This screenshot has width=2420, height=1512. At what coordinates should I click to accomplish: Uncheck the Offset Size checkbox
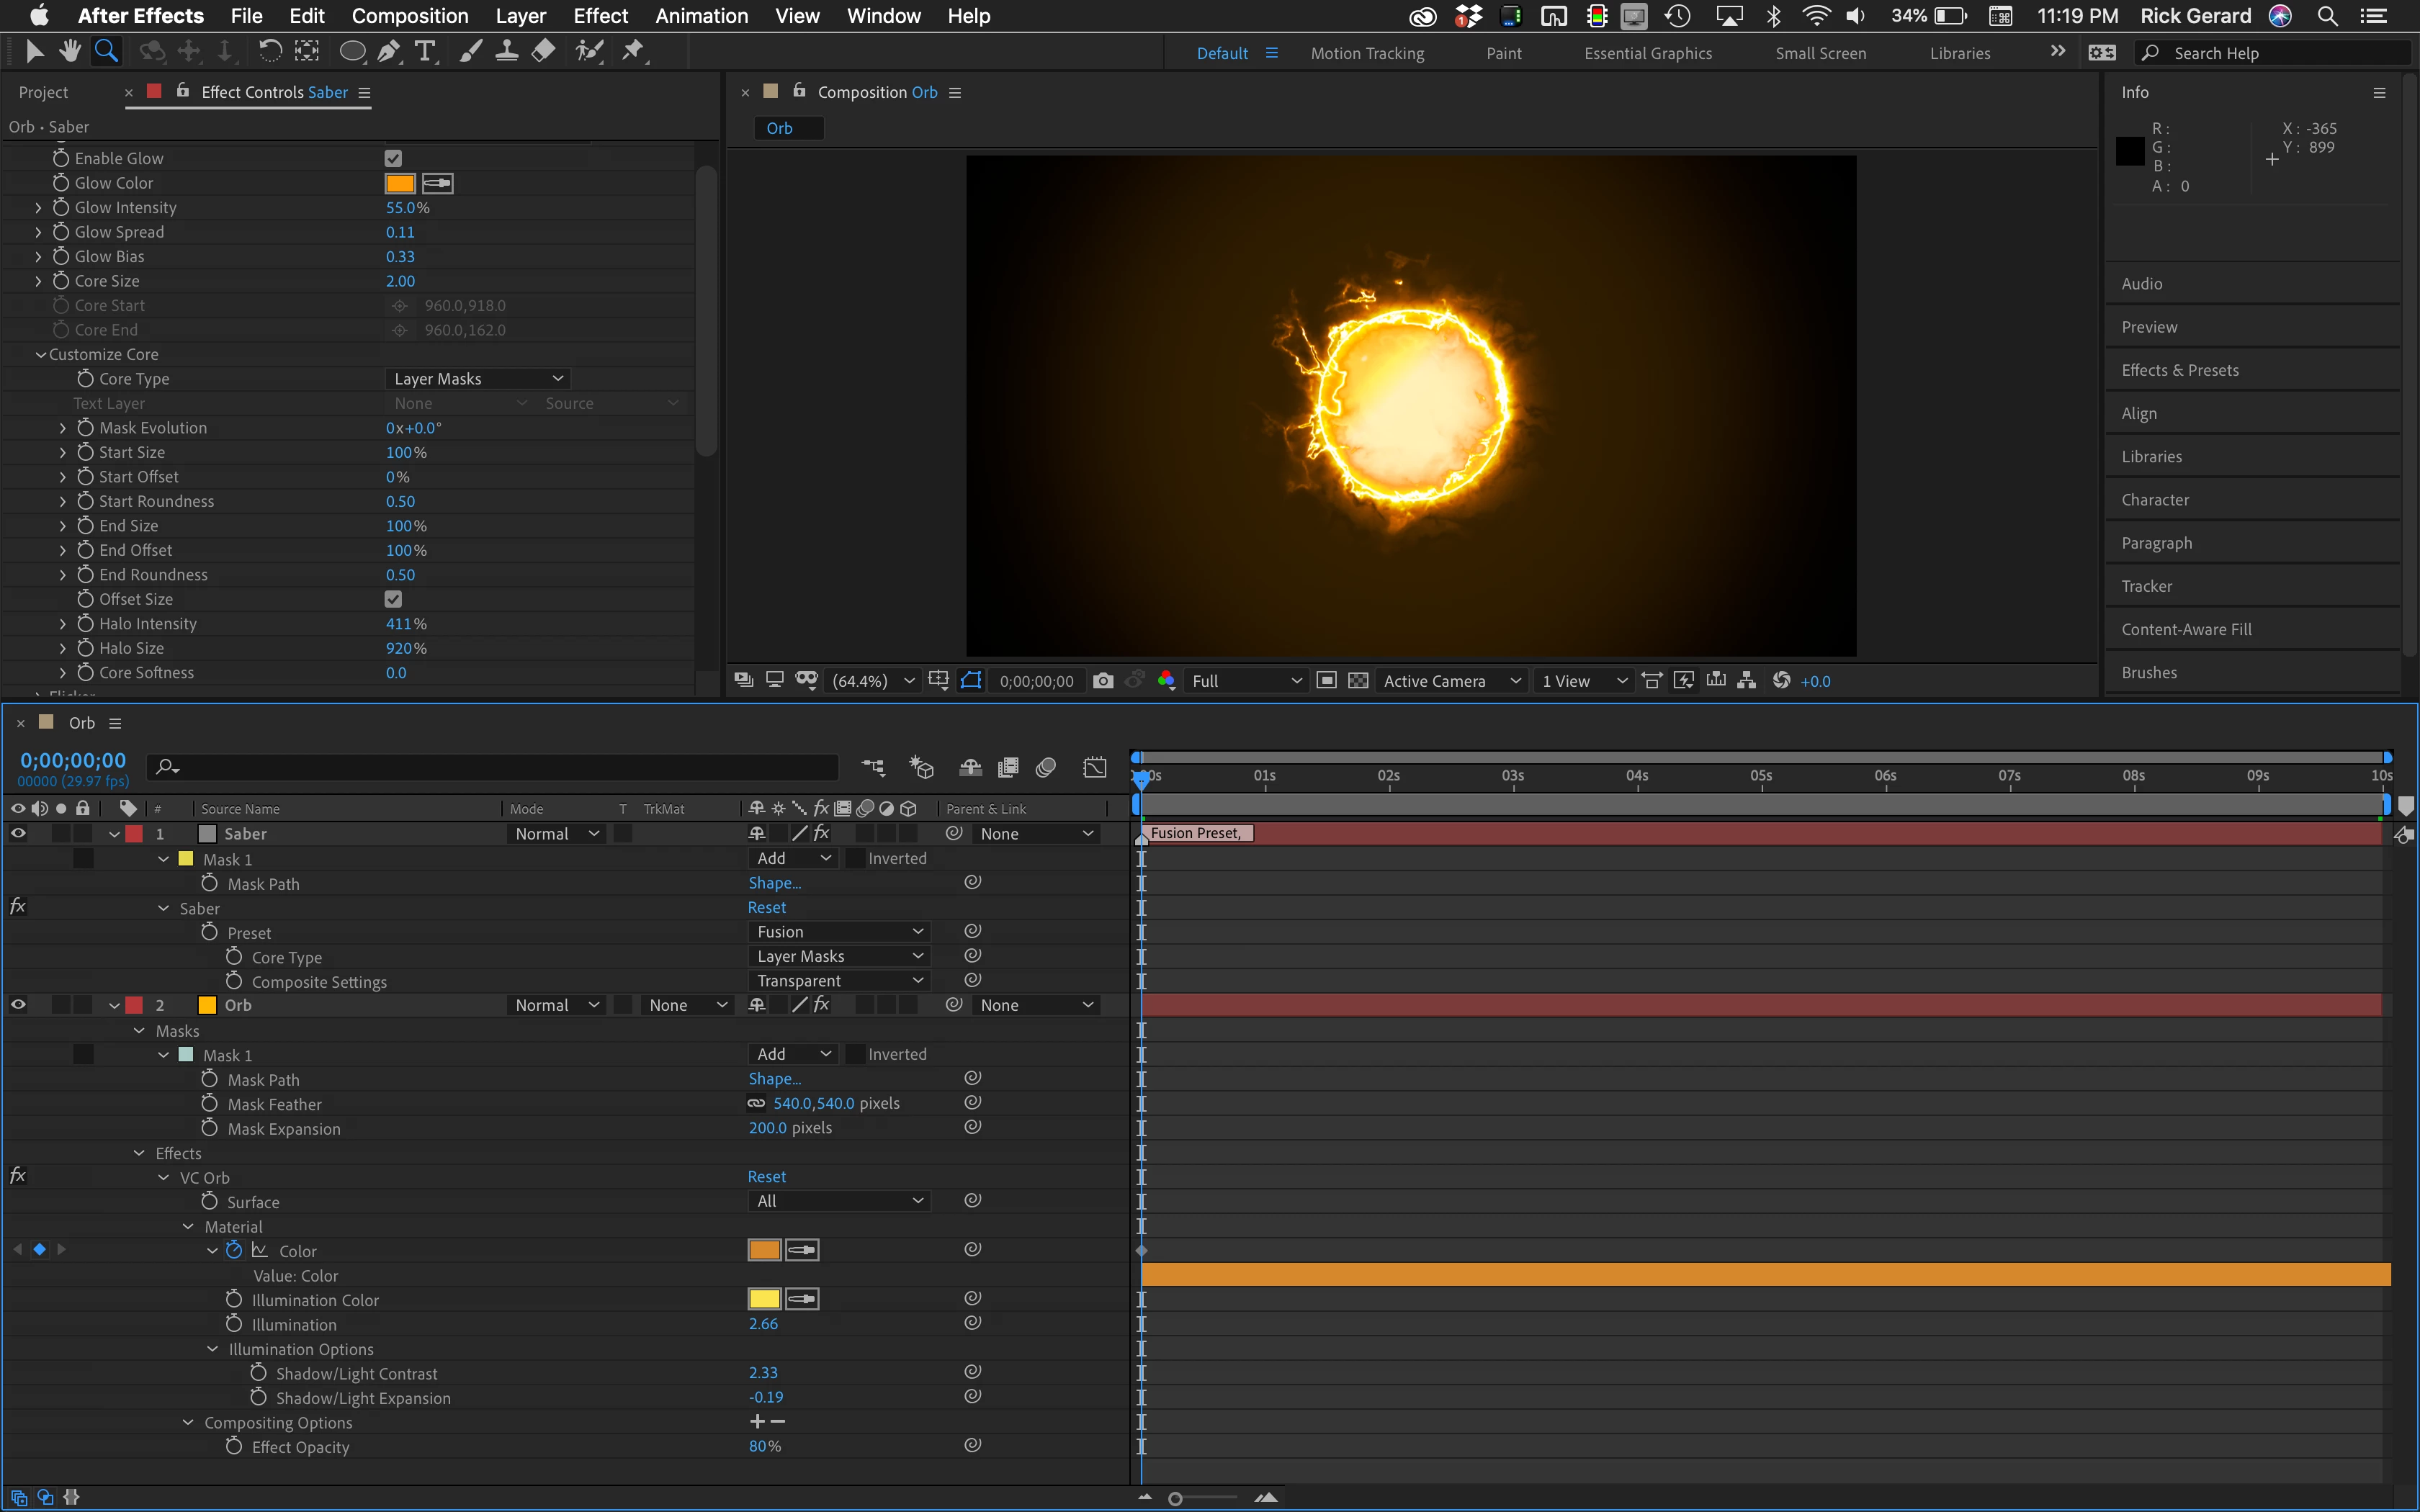point(393,599)
